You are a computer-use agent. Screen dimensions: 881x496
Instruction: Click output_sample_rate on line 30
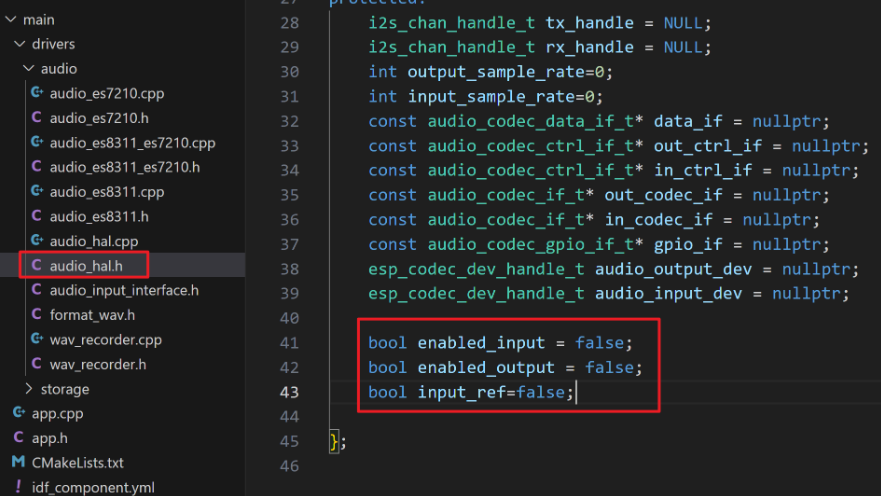[497, 72]
